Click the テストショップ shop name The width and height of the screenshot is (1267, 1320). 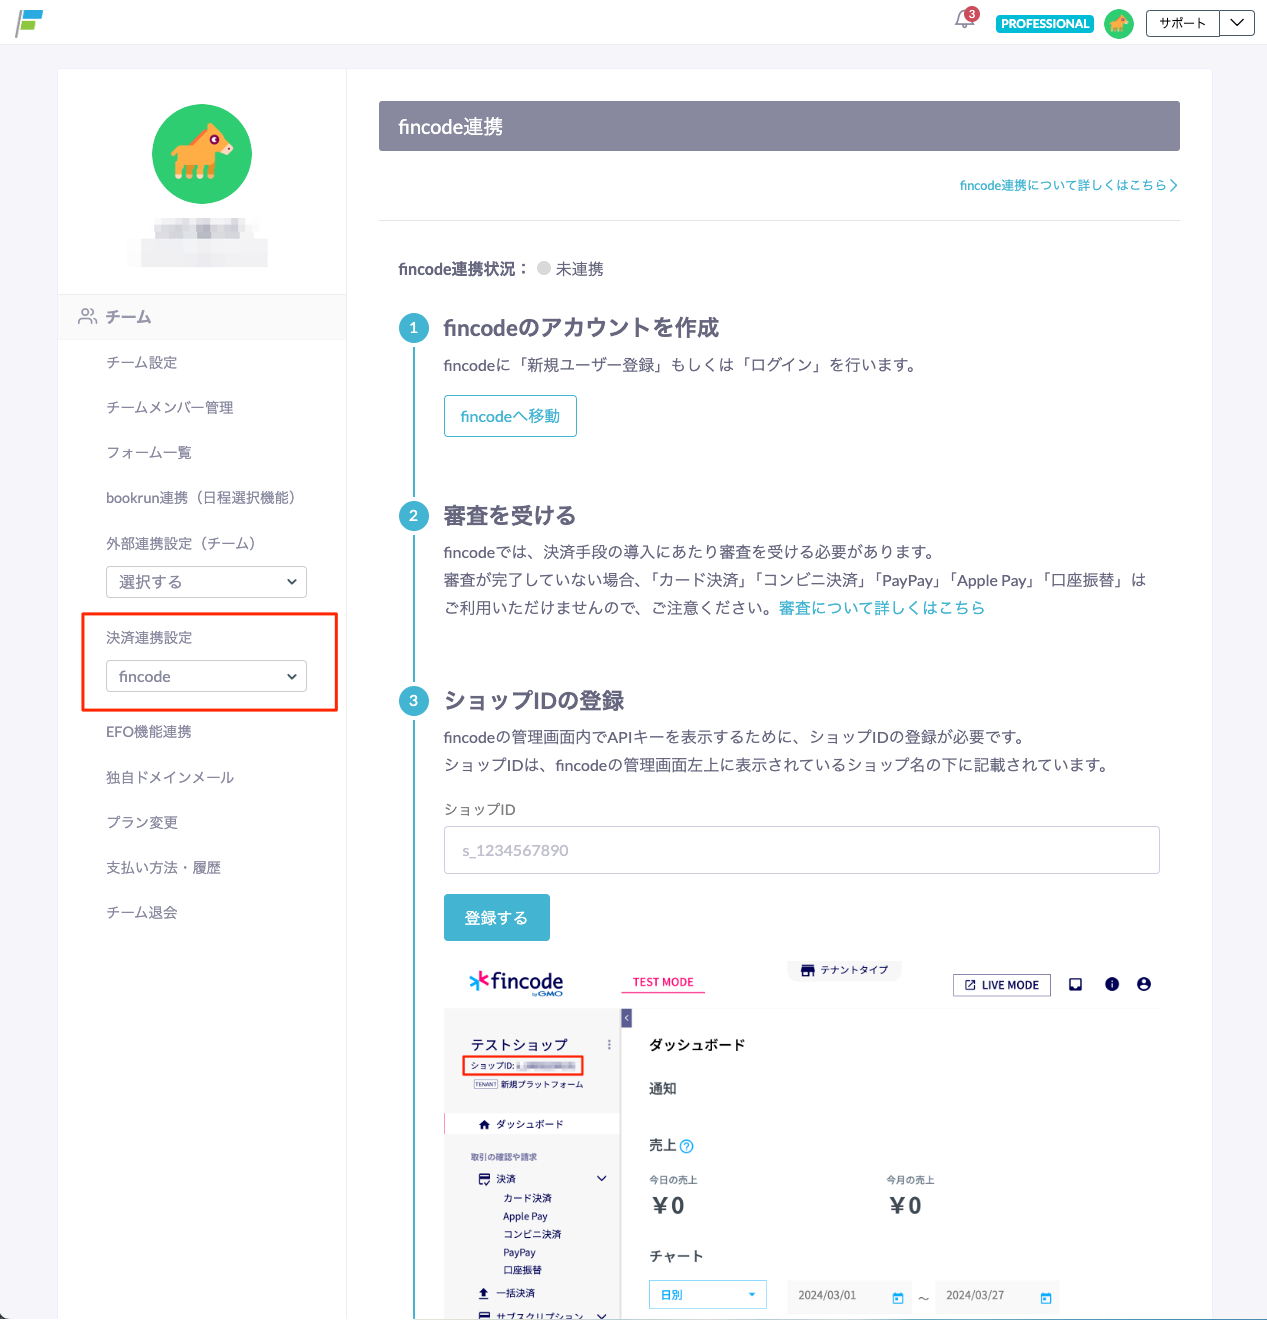click(519, 1044)
